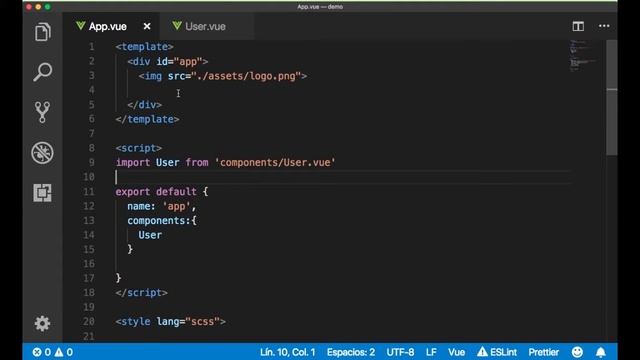The height and width of the screenshot is (360, 640).
Task: Click the closing </div> tag
Action: 144,105
